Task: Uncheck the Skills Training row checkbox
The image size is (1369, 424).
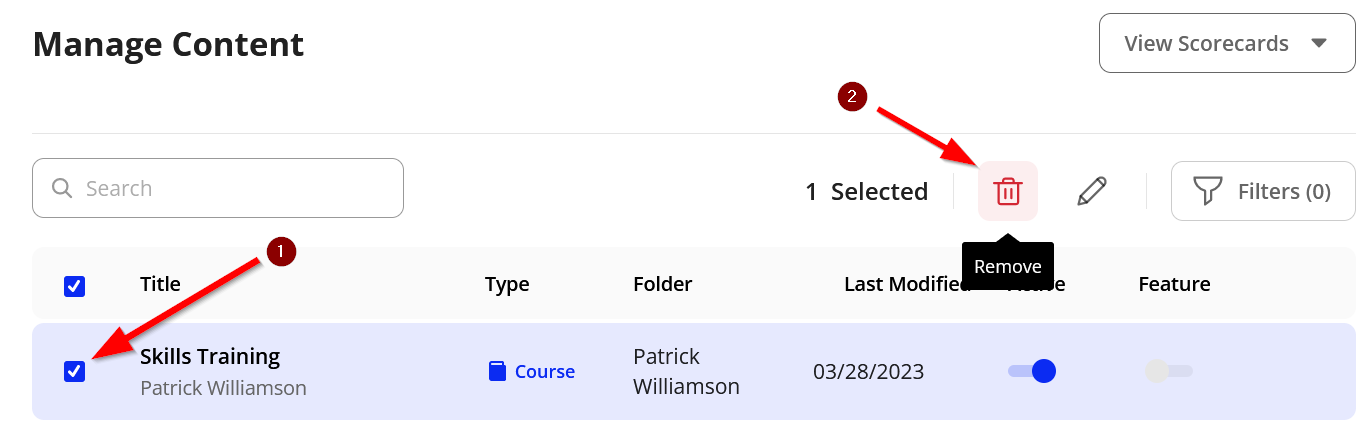Action: 75,372
